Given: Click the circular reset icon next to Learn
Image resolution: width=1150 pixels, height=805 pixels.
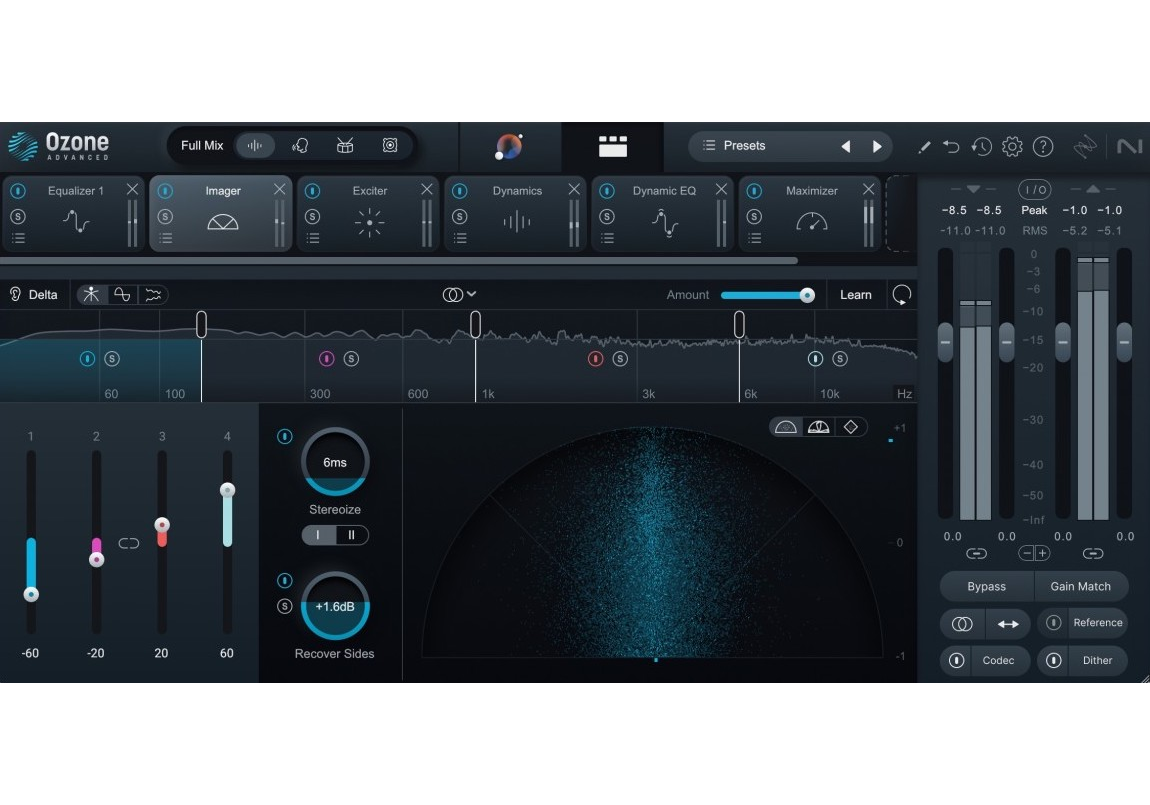Looking at the screenshot, I should [901, 295].
